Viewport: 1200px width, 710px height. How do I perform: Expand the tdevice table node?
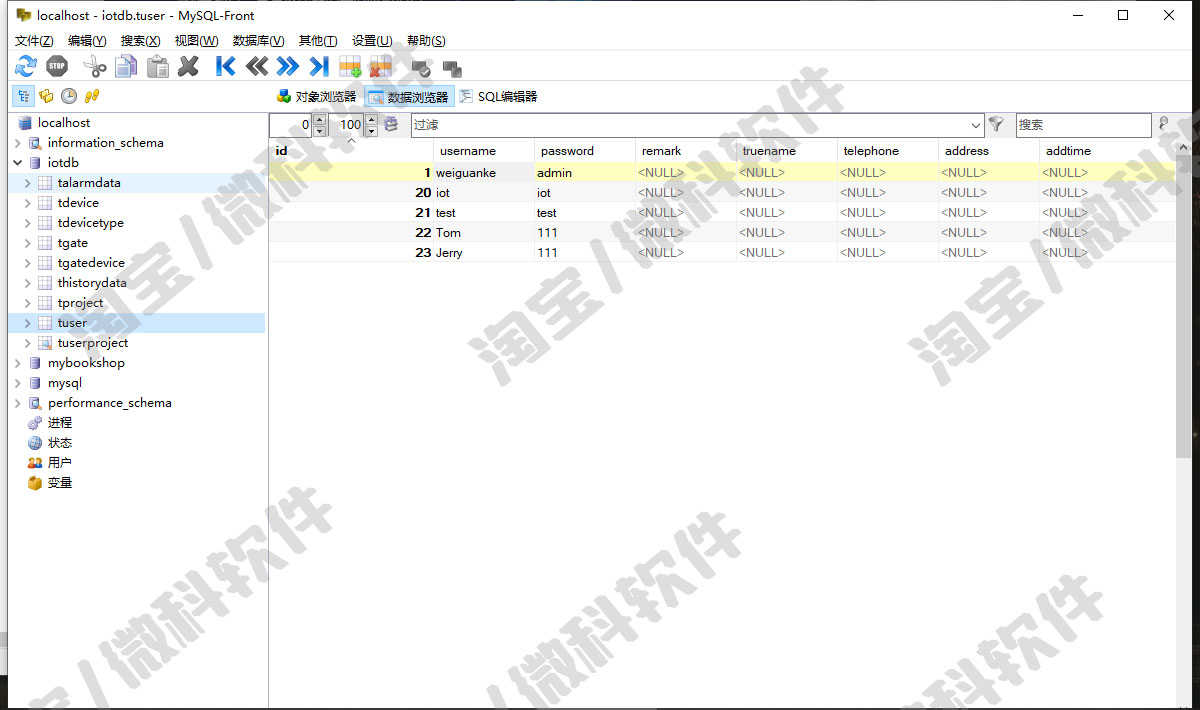point(28,203)
